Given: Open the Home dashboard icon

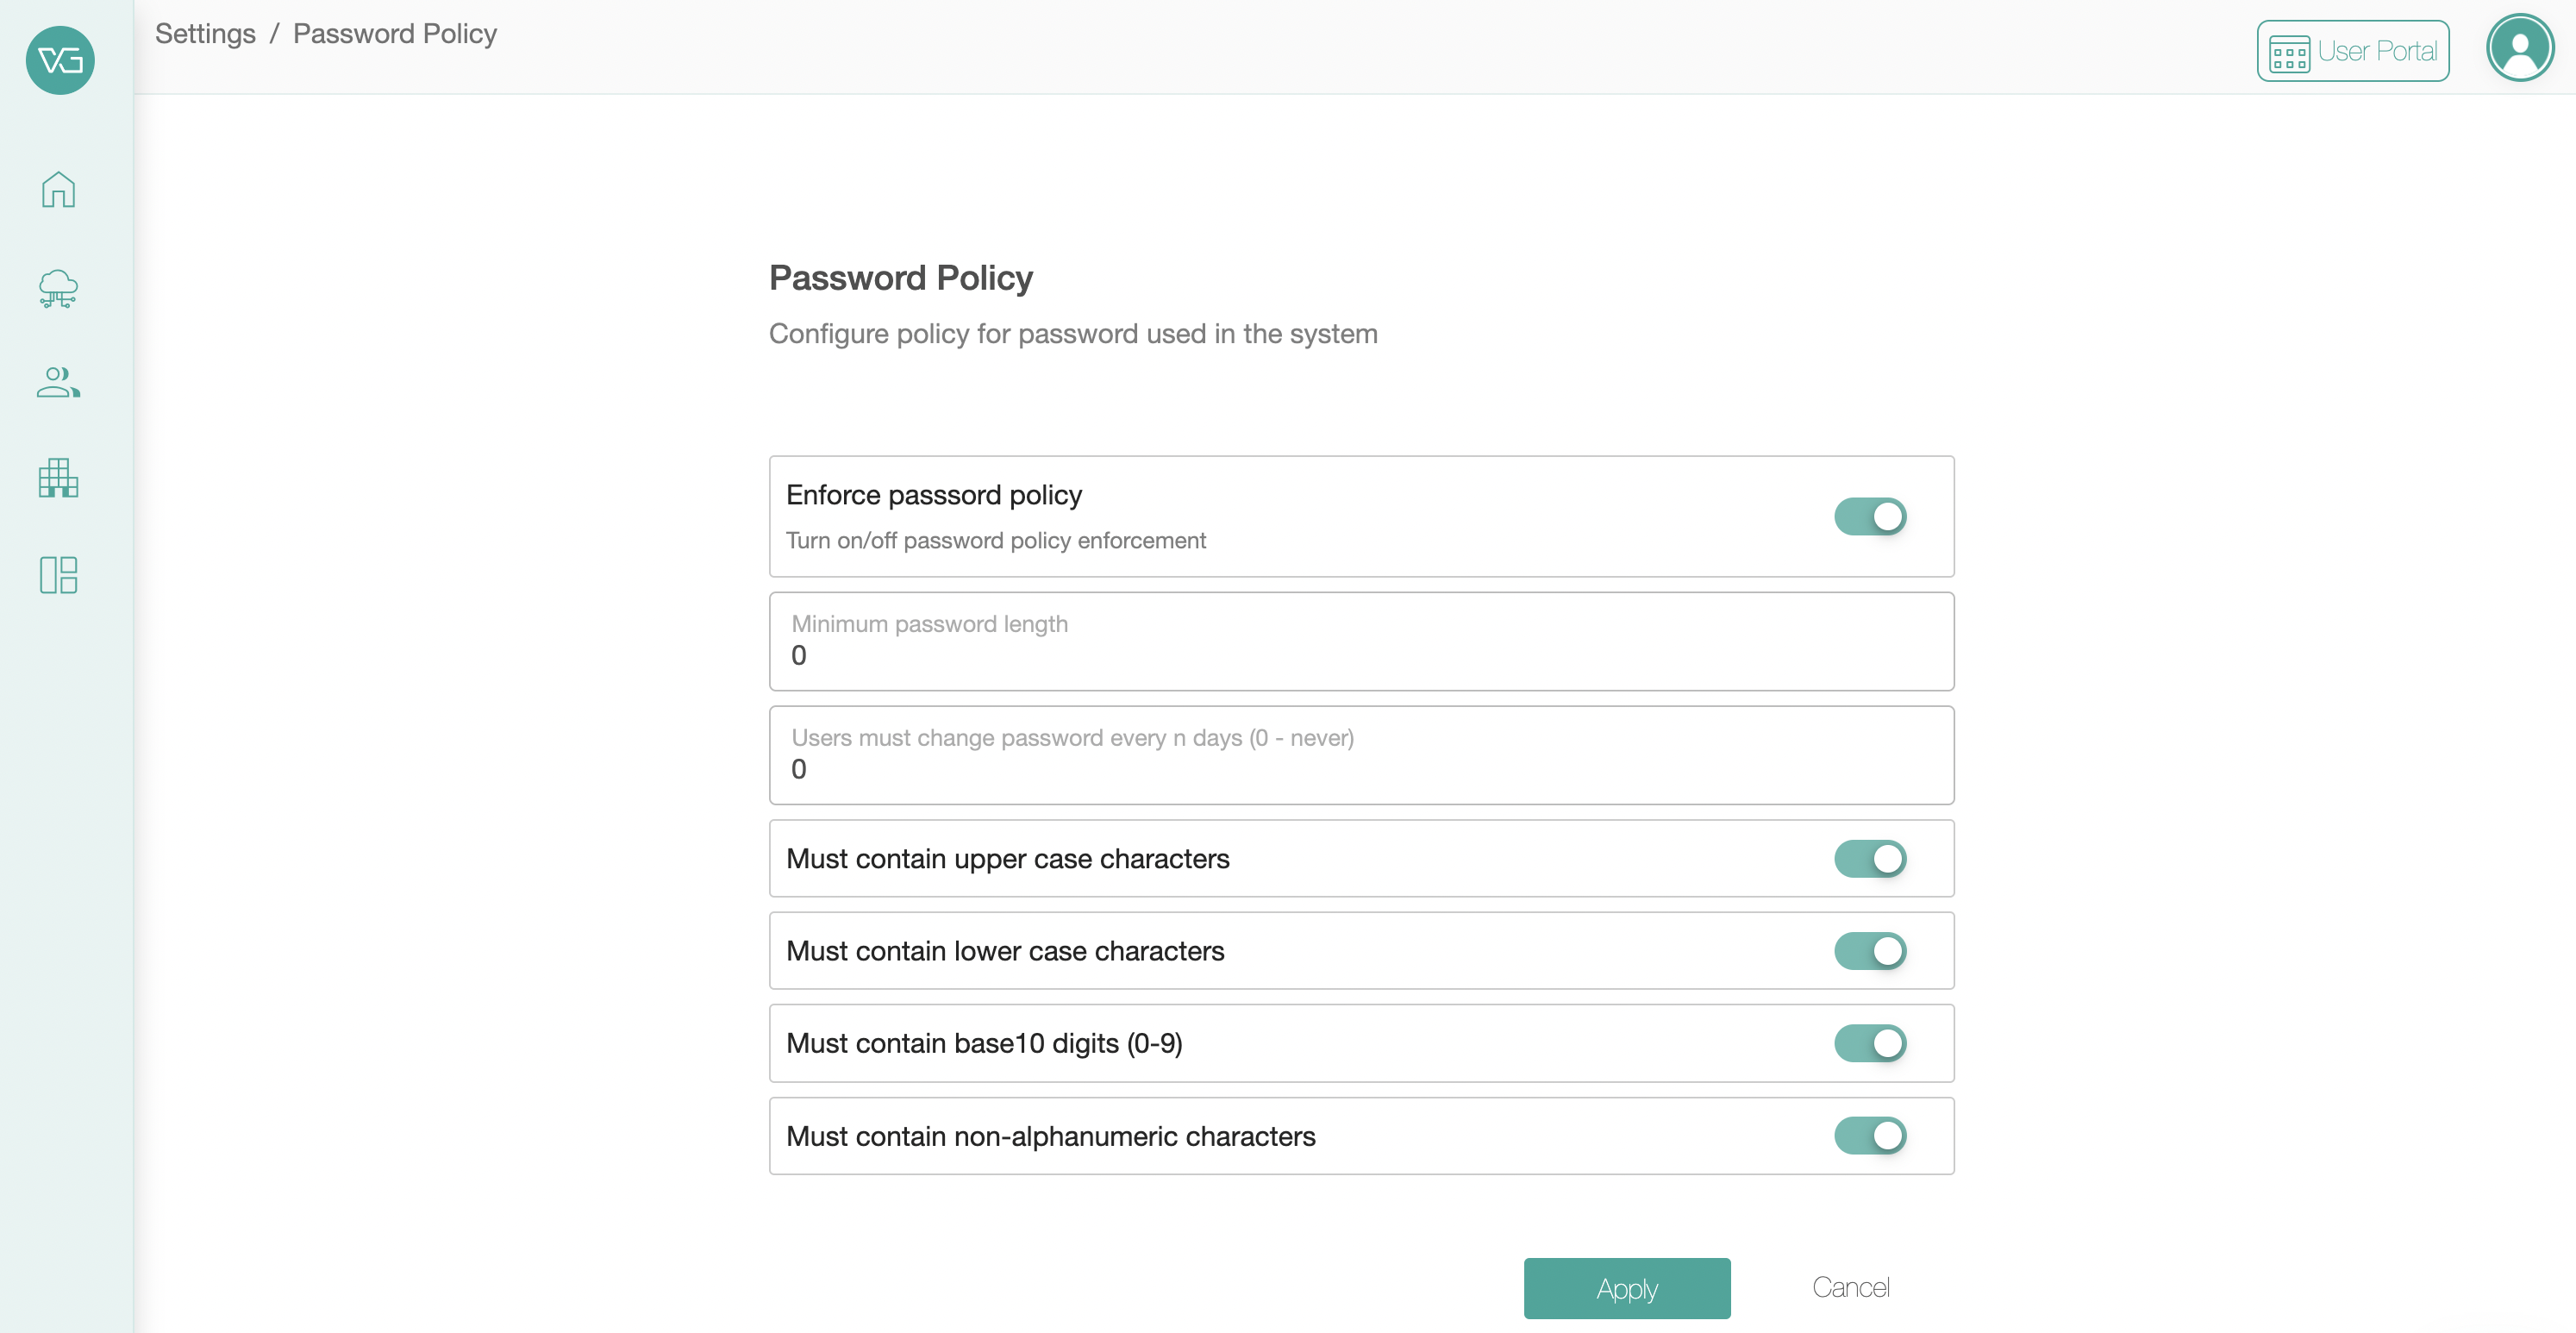Looking at the screenshot, I should point(58,189).
